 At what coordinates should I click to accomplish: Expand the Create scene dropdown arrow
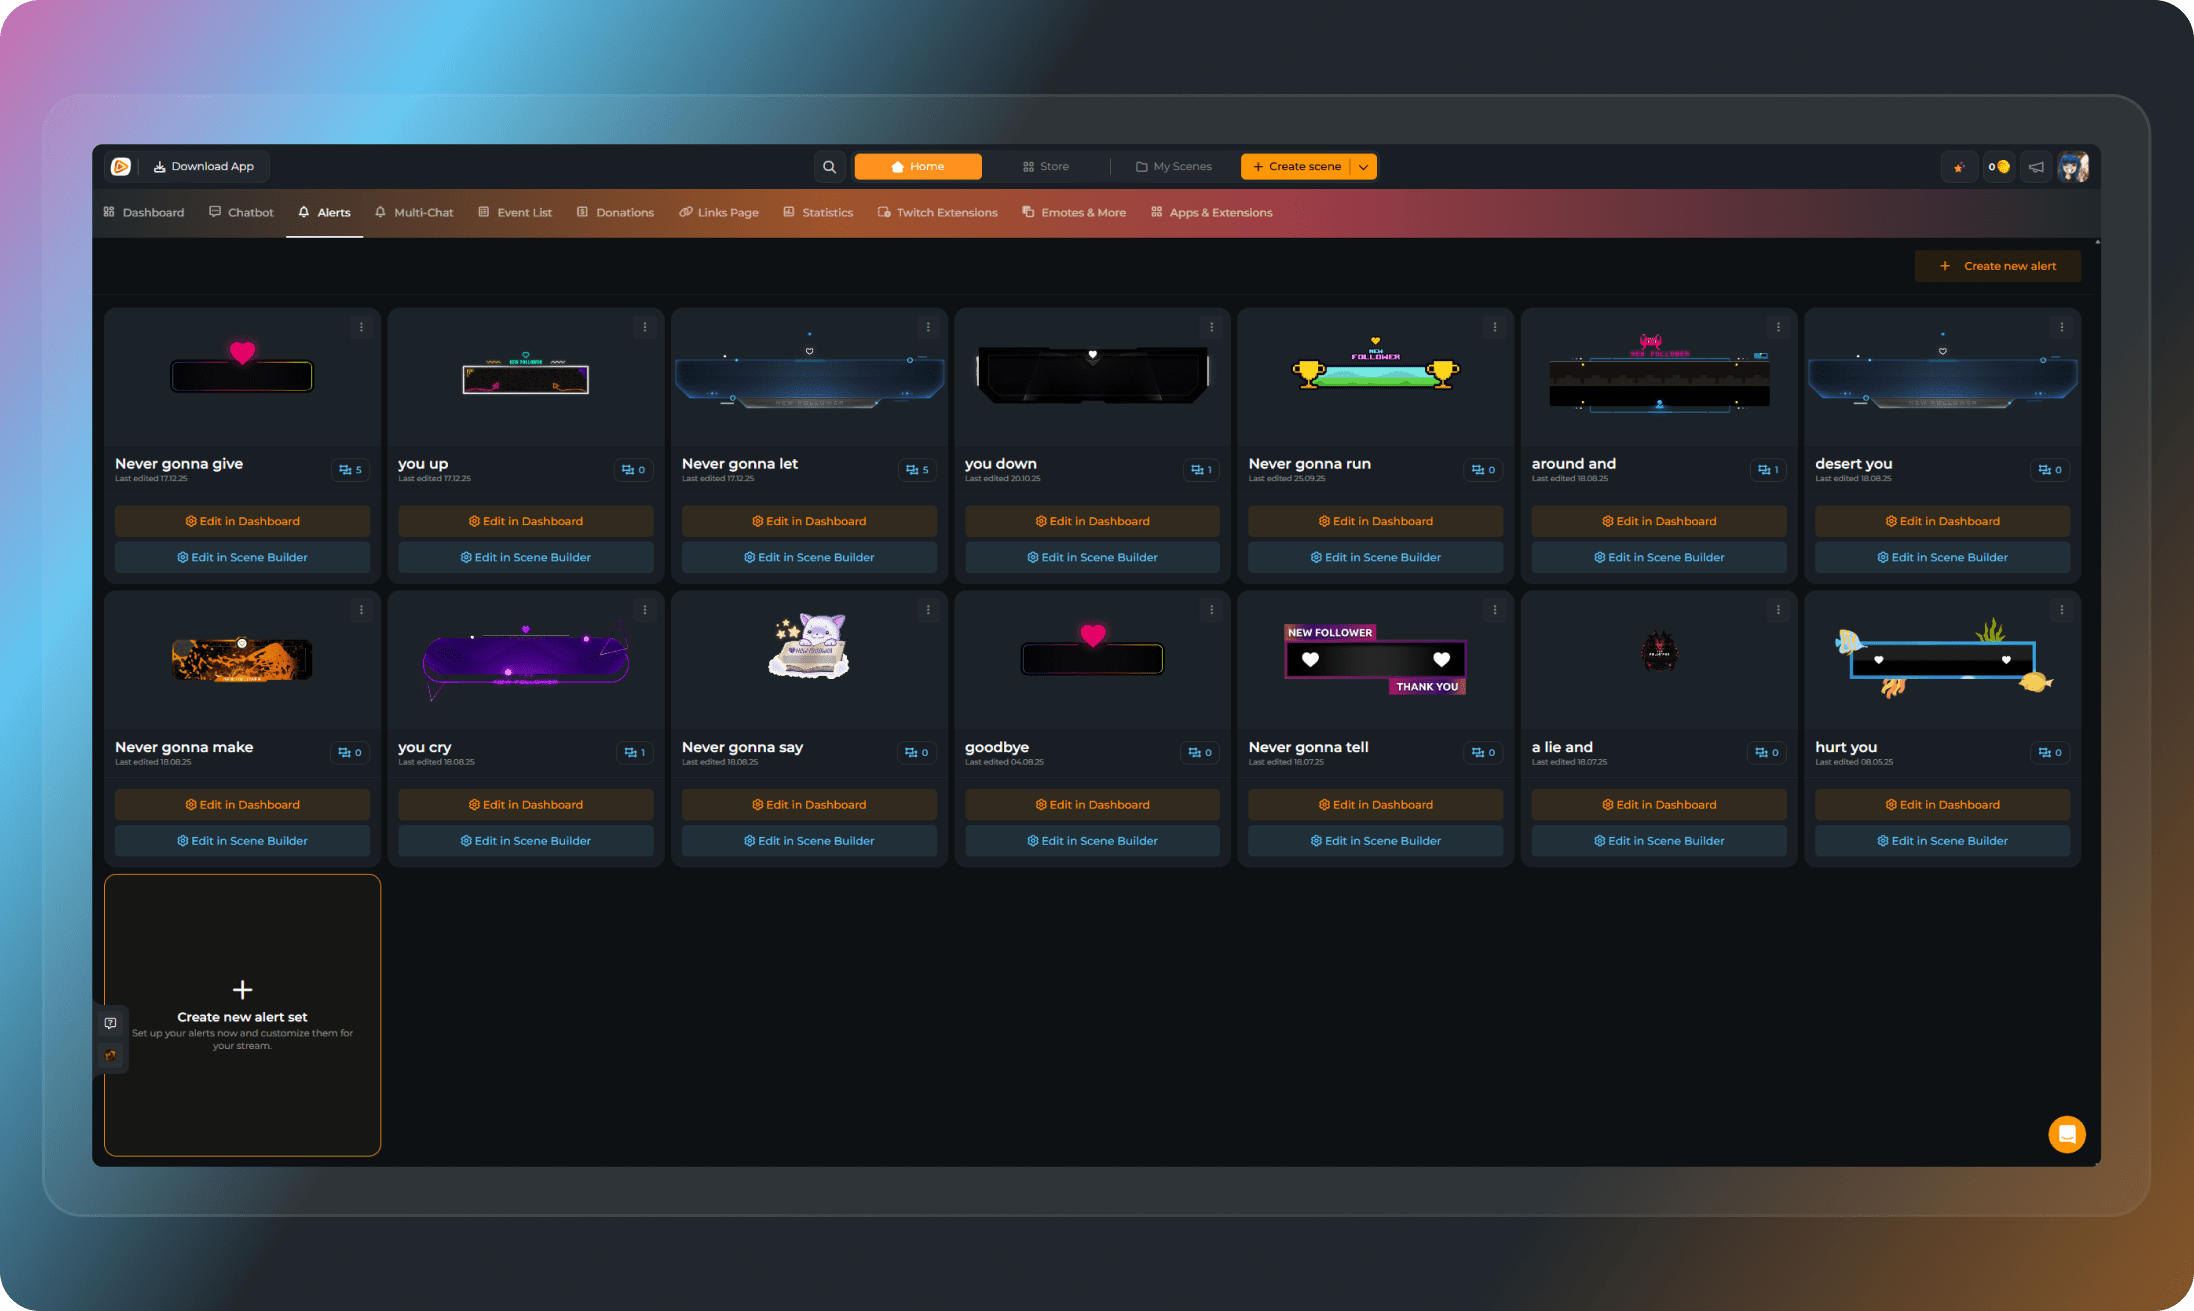(x=1364, y=167)
